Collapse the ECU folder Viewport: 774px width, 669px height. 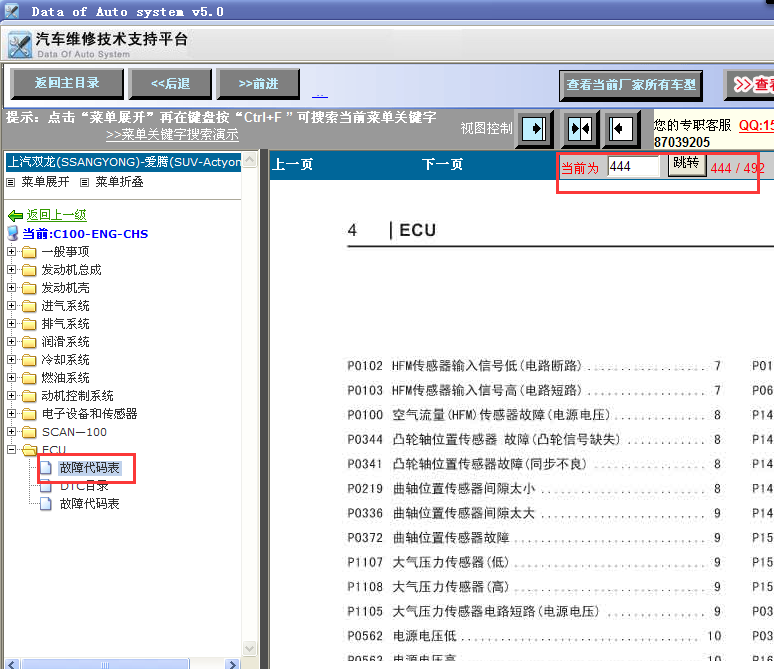[11, 449]
